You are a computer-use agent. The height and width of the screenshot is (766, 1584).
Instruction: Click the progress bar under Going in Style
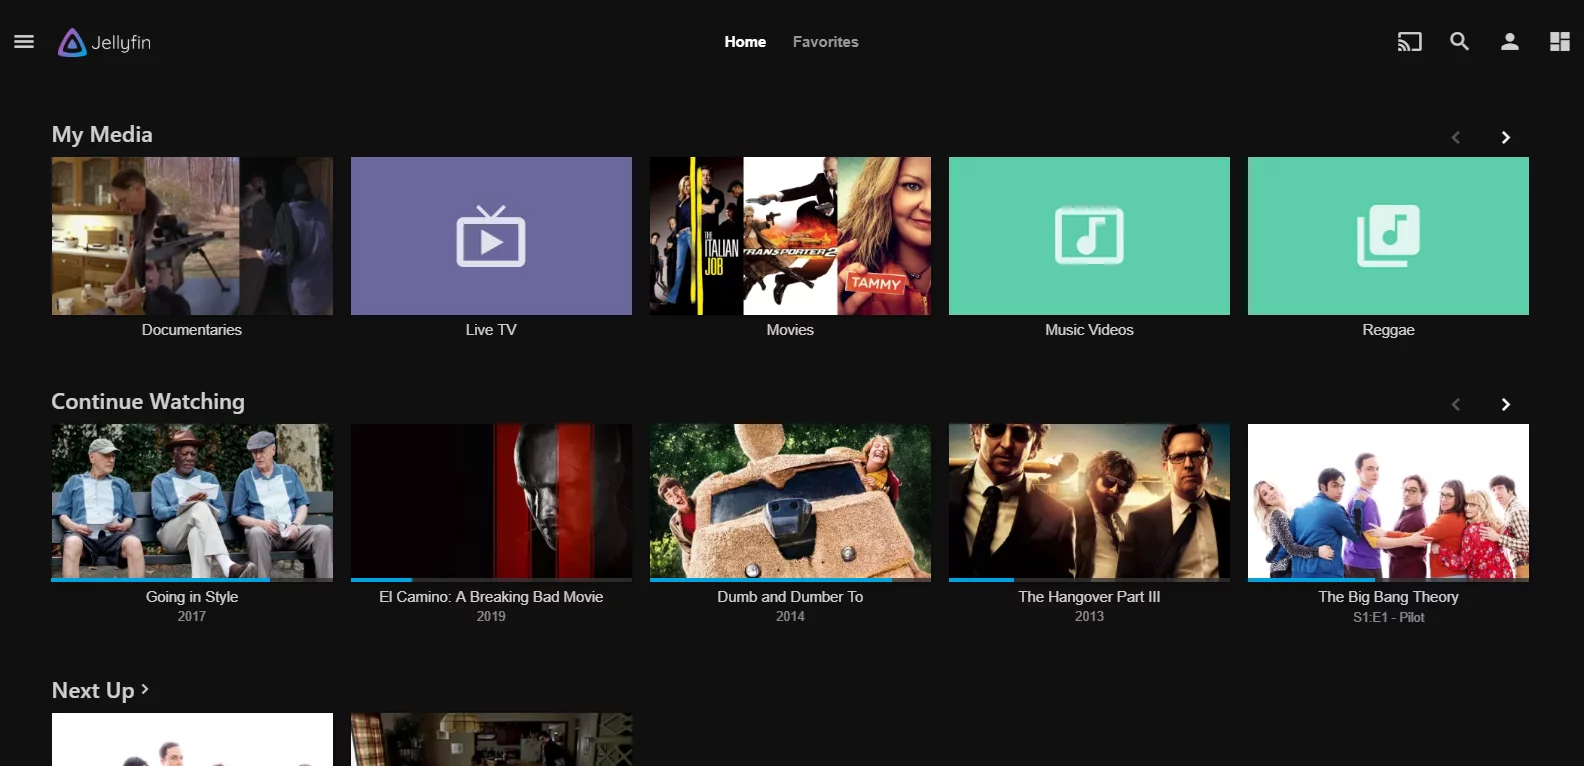(x=192, y=580)
